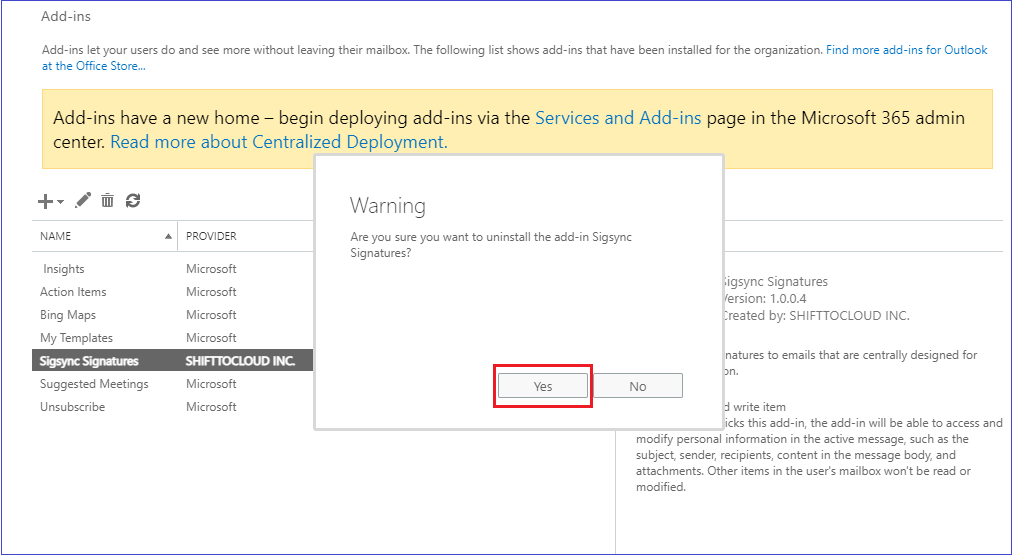Select the Action Items add-in
1012x555 pixels.
(x=73, y=292)
